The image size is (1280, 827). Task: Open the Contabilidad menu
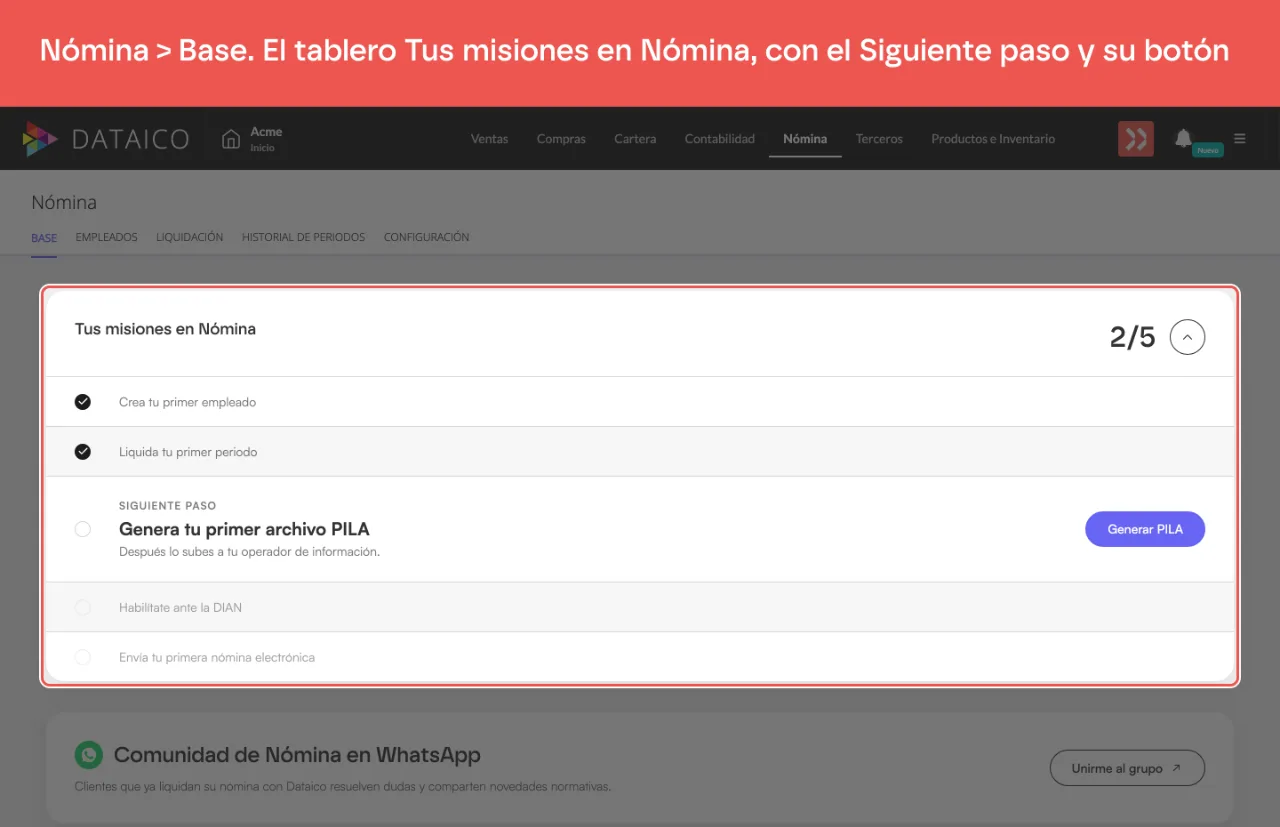click(720, 139)
